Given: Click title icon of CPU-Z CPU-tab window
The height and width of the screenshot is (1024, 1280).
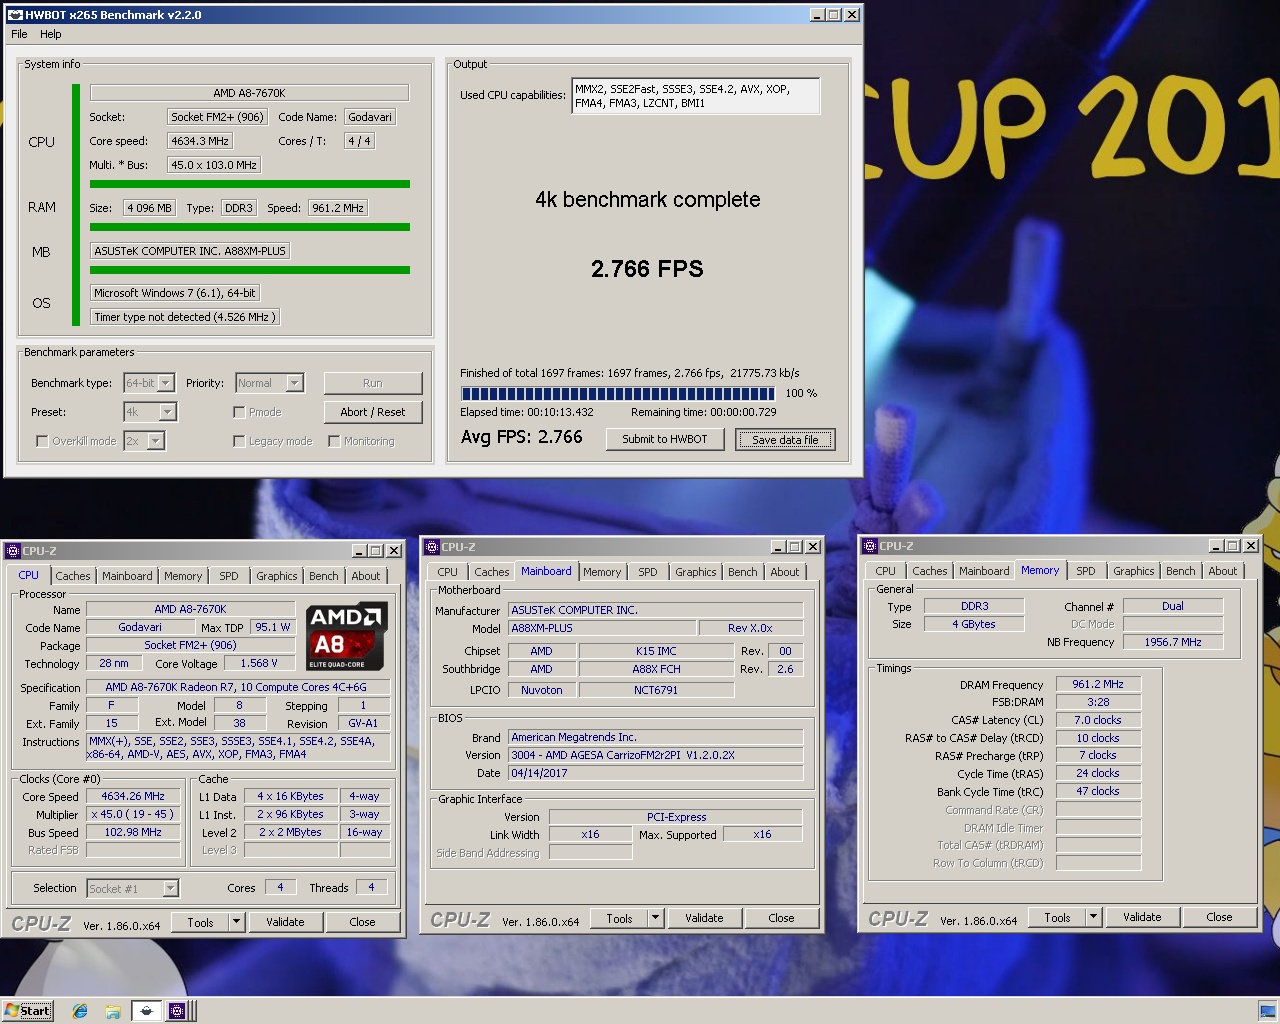Looking at the screenshot, I should (x=13, y=551).
